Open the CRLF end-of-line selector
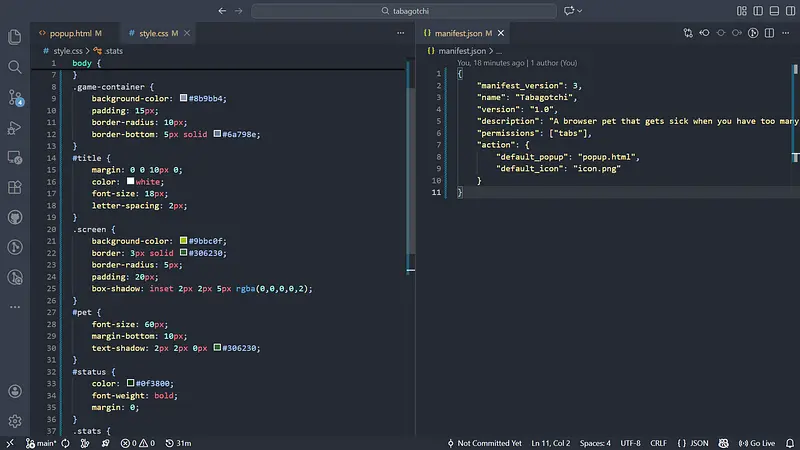Image resolution: width=800 pixels, height=450 pixels. [x=657, y=442]
